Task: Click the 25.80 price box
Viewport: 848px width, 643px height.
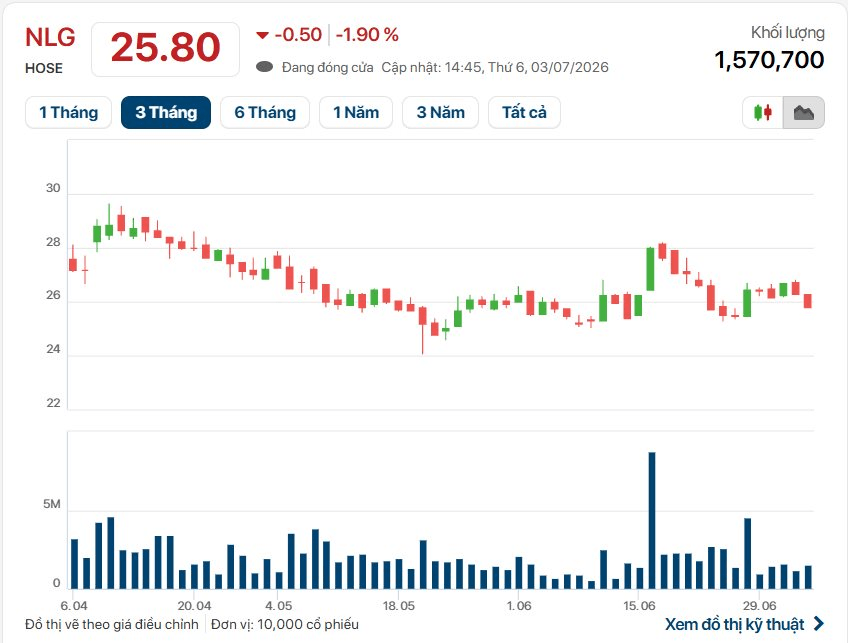Action: pos(165,49)
